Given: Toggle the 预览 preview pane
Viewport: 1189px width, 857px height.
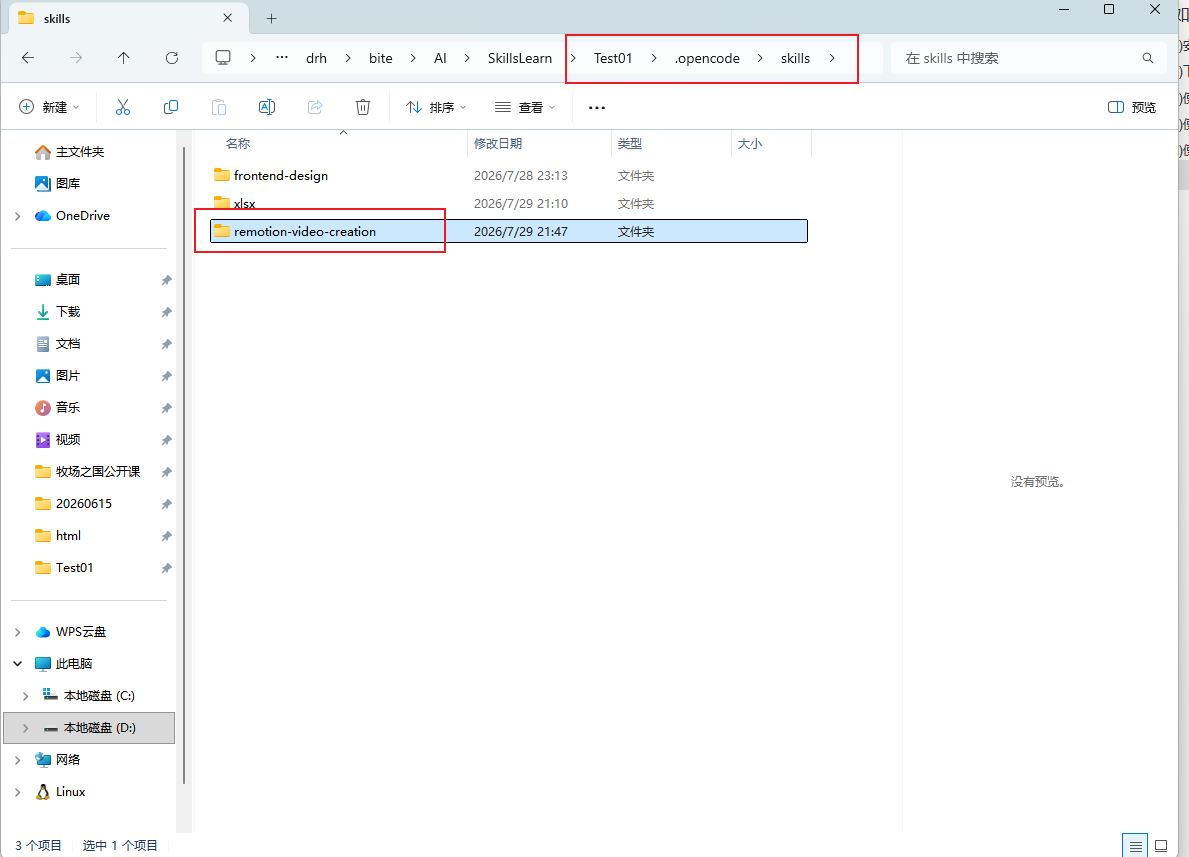Looking at the screenshot, I should [x=1132, y=107].
